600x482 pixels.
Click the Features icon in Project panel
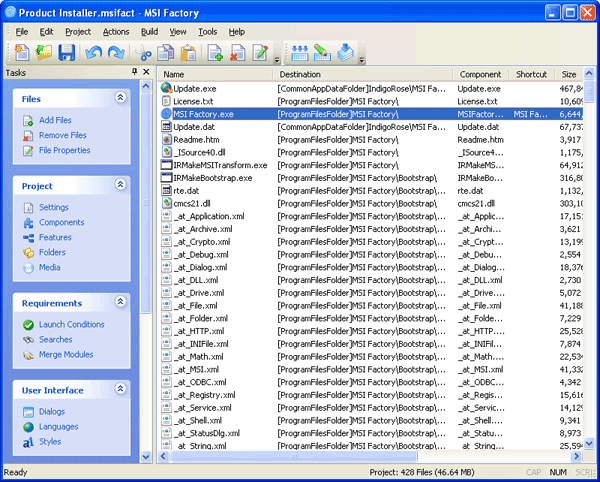pos(28,238)
